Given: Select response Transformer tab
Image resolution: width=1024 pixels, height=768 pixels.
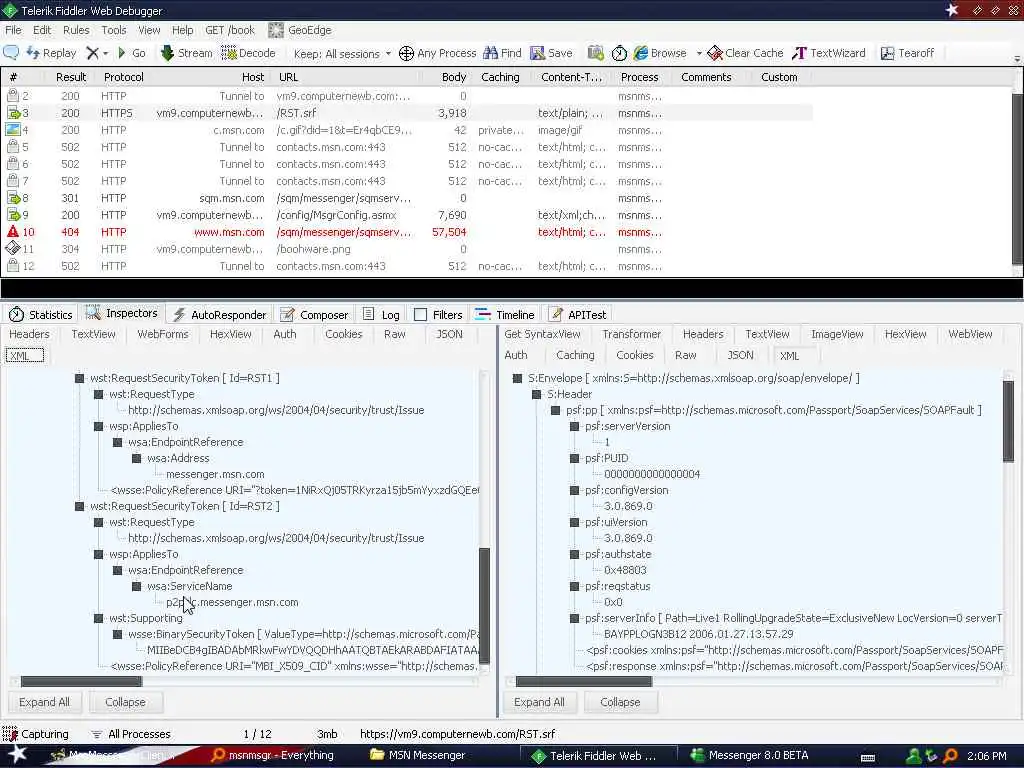Looking at the screenshot, I should point(632,334).
